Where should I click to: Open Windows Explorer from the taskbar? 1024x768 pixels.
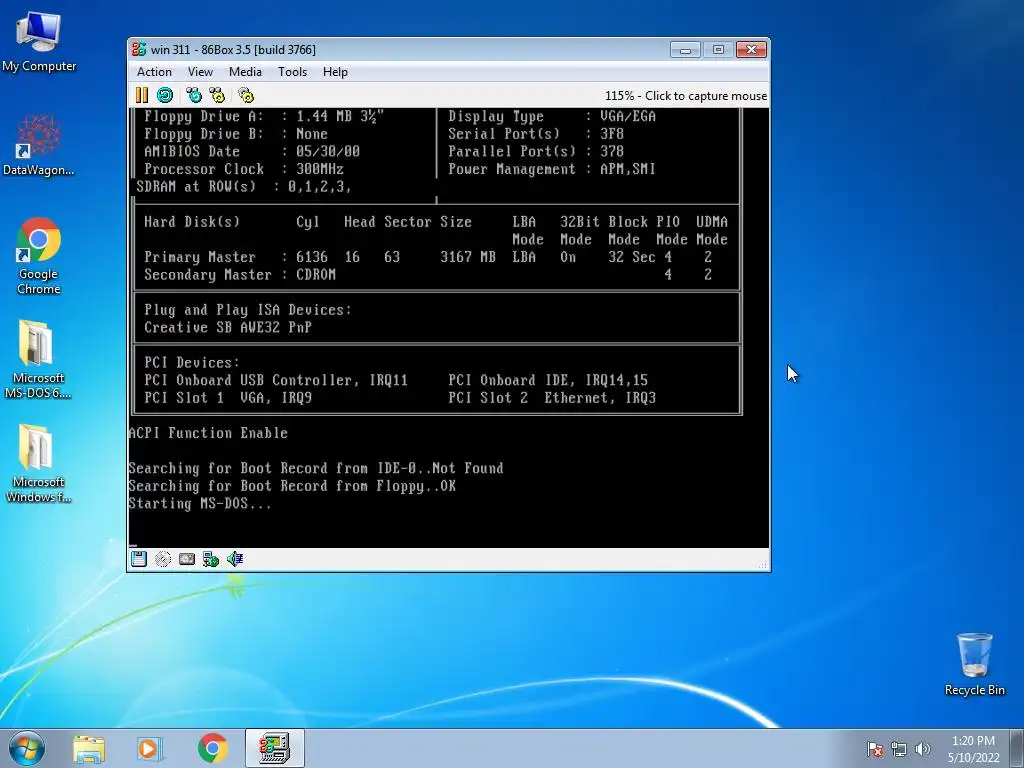tap(89, 748)
